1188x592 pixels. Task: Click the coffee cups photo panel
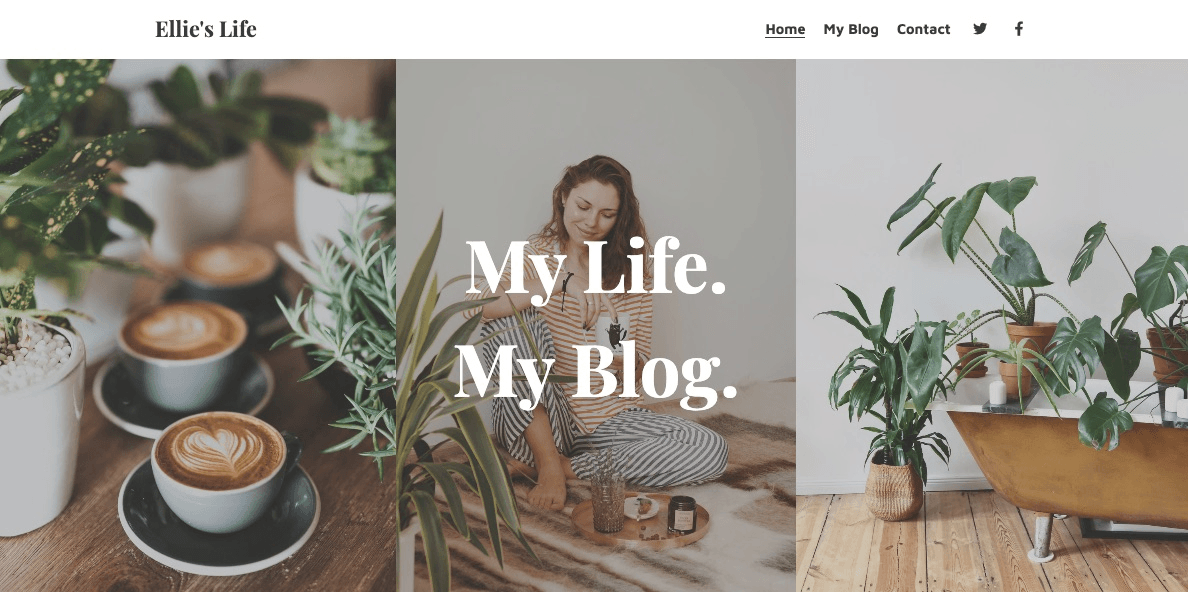coord(198,325)
